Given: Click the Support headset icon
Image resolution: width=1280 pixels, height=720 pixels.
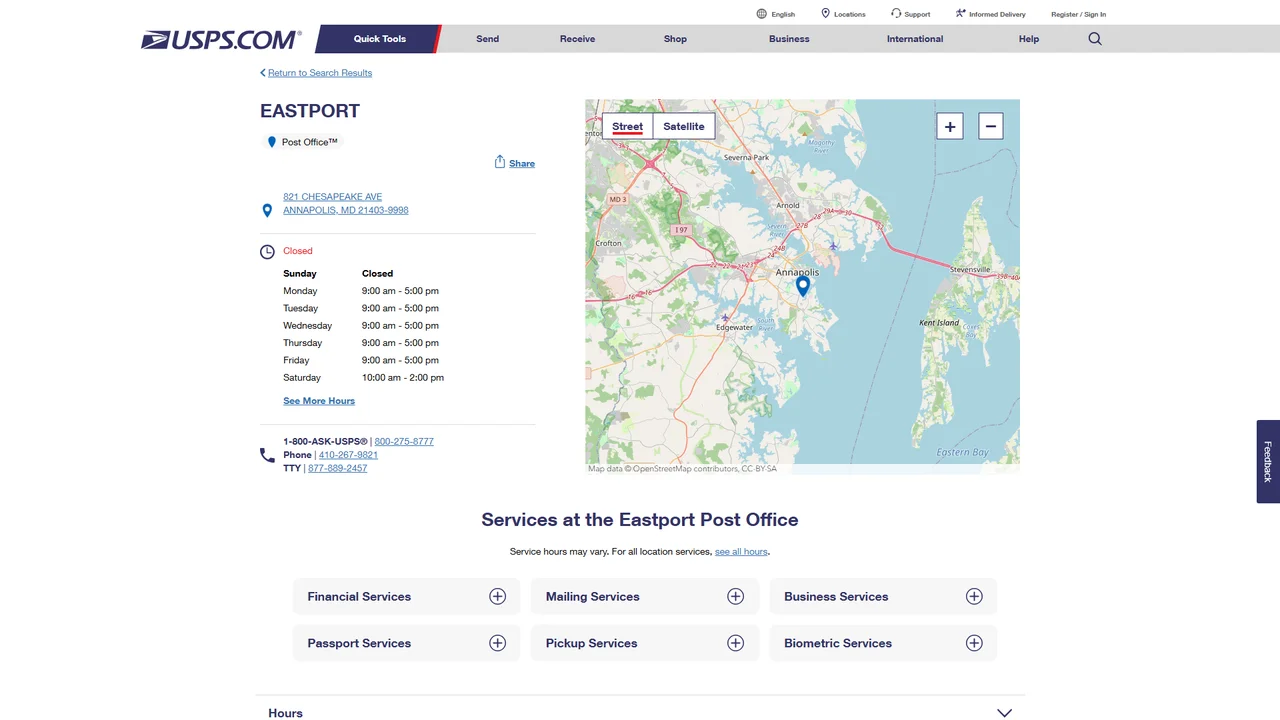Looking at the screenshot, I should click(x=896, y=14).
